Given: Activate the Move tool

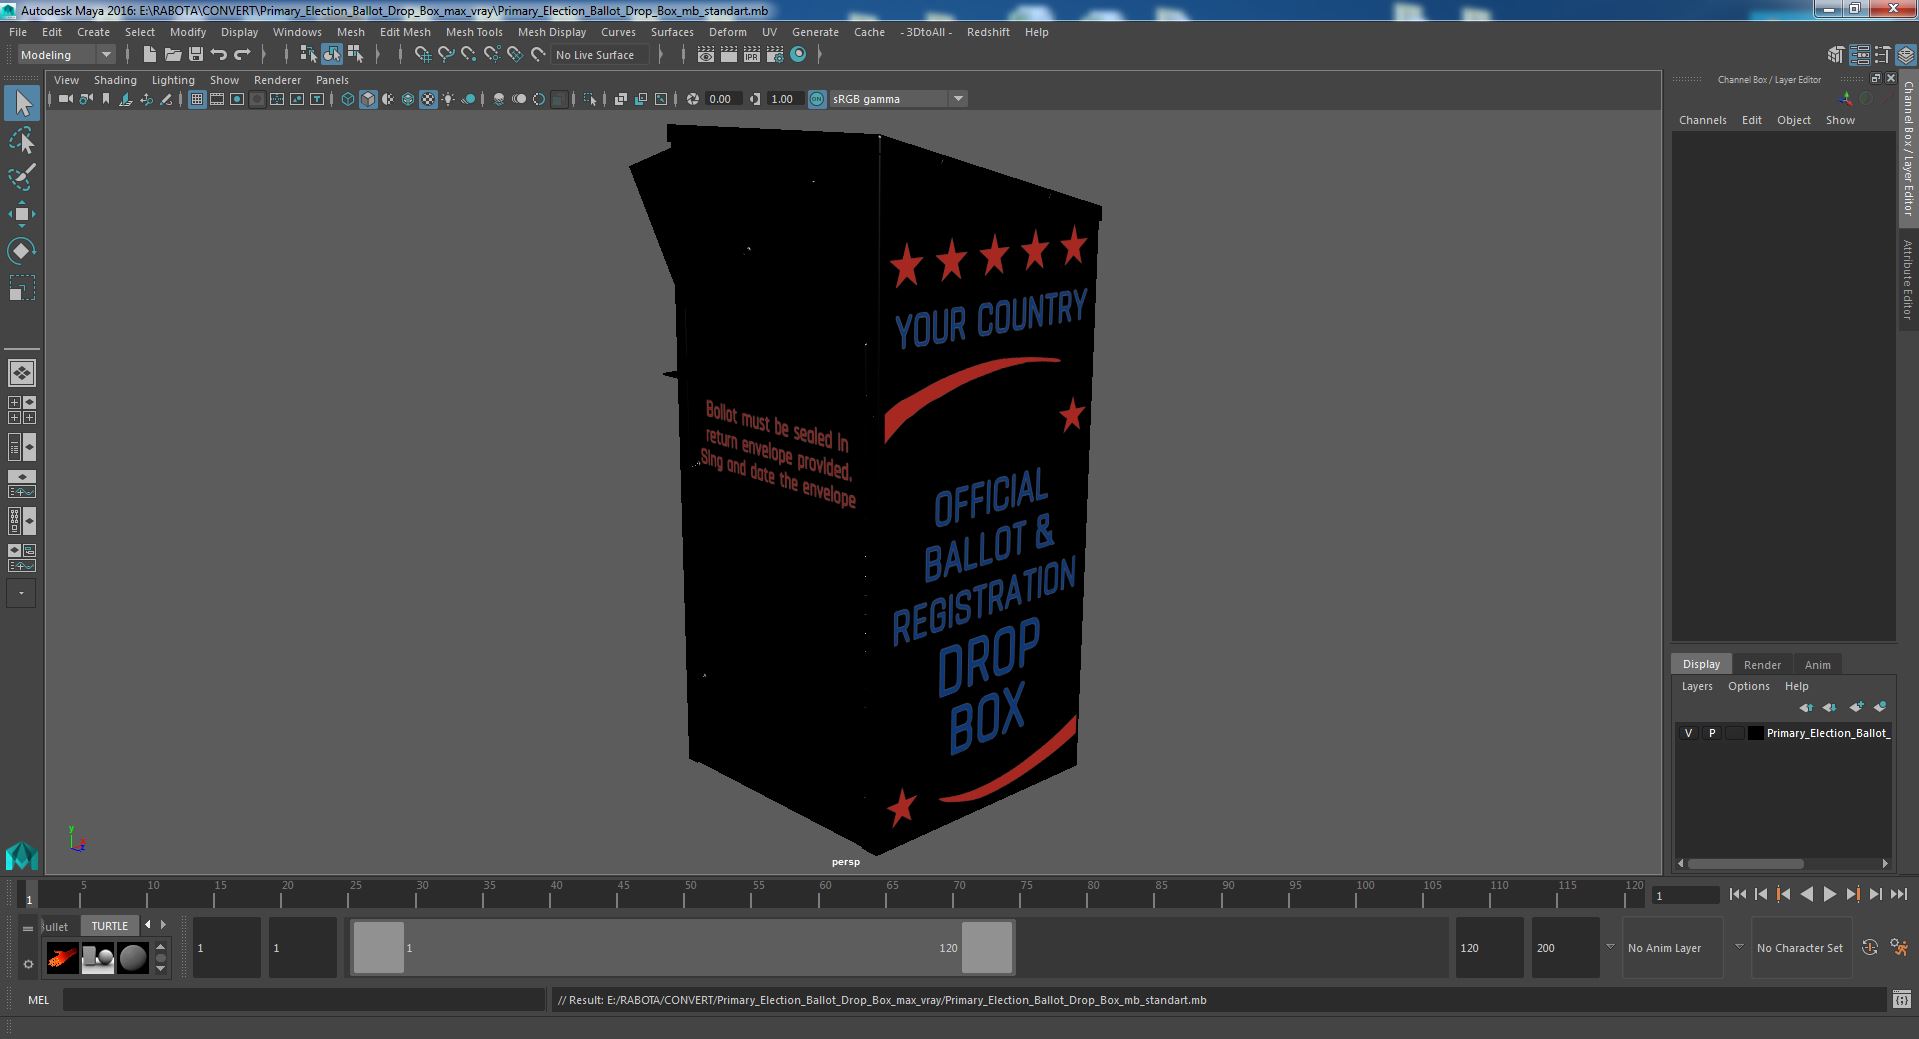Looking at the screenshot, I should (22, 214).
